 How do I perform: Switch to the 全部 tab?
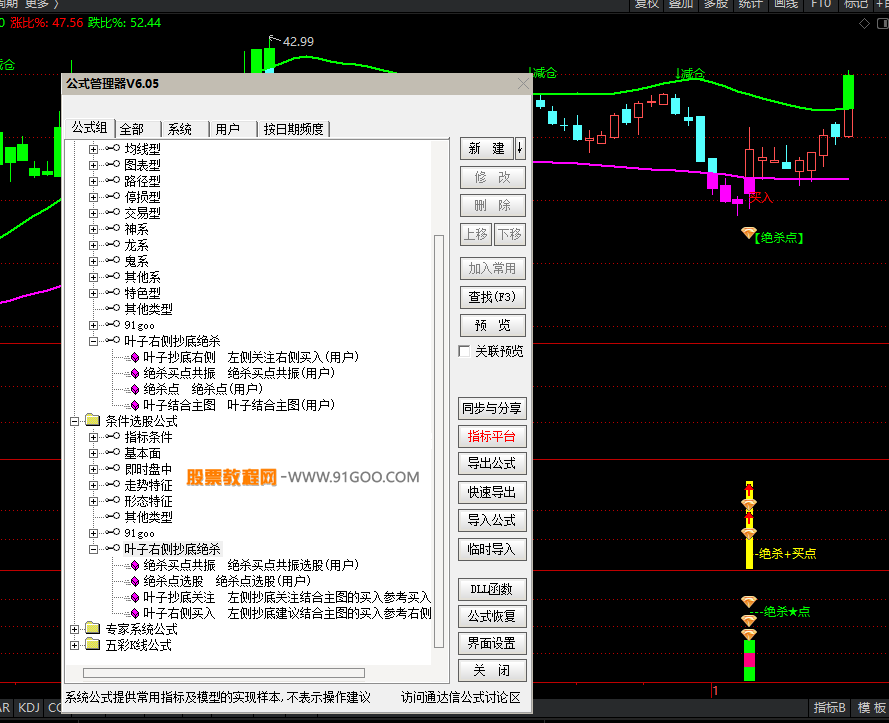[x=132, y=129]
